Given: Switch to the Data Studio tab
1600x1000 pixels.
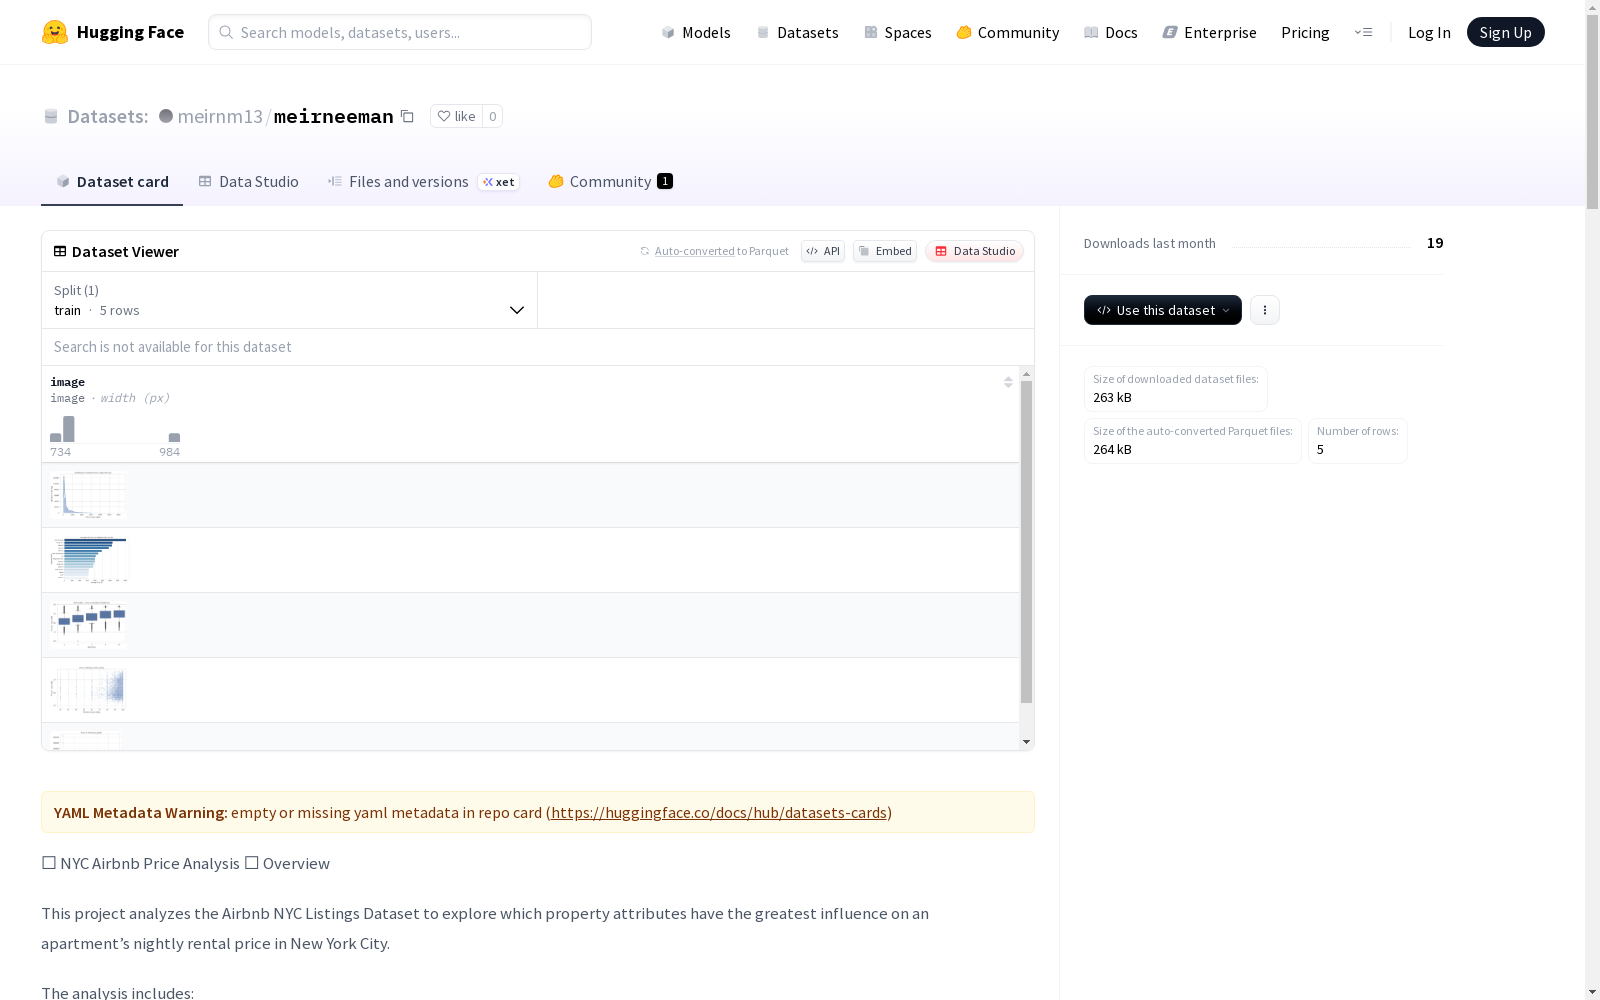Looking at the screenshot, I should click(249, 182).
